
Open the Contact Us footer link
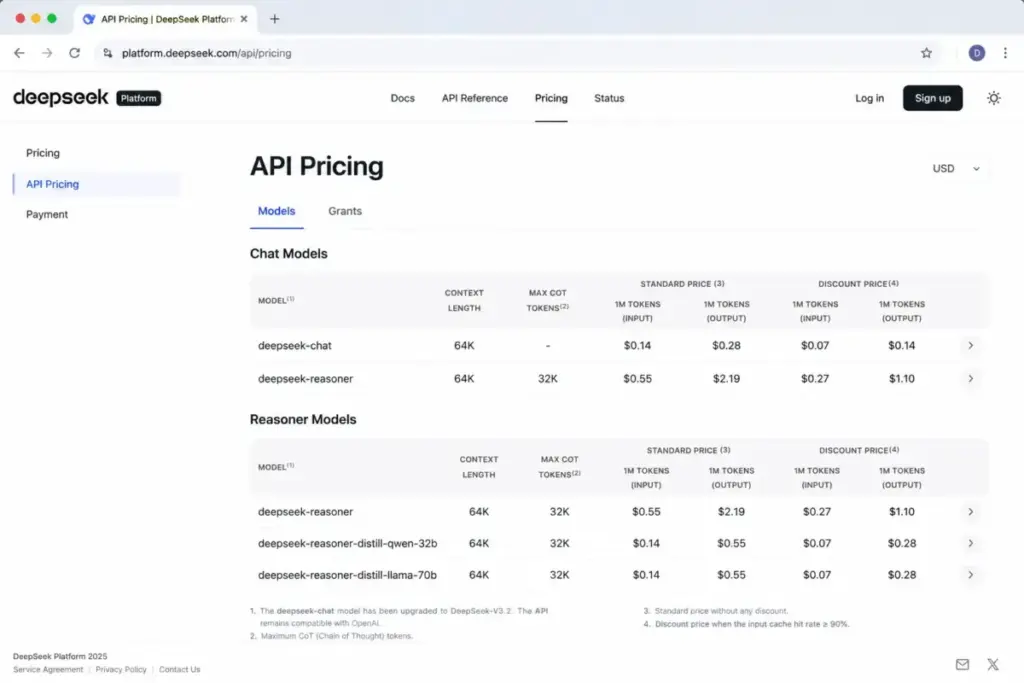tap(180, 669)
